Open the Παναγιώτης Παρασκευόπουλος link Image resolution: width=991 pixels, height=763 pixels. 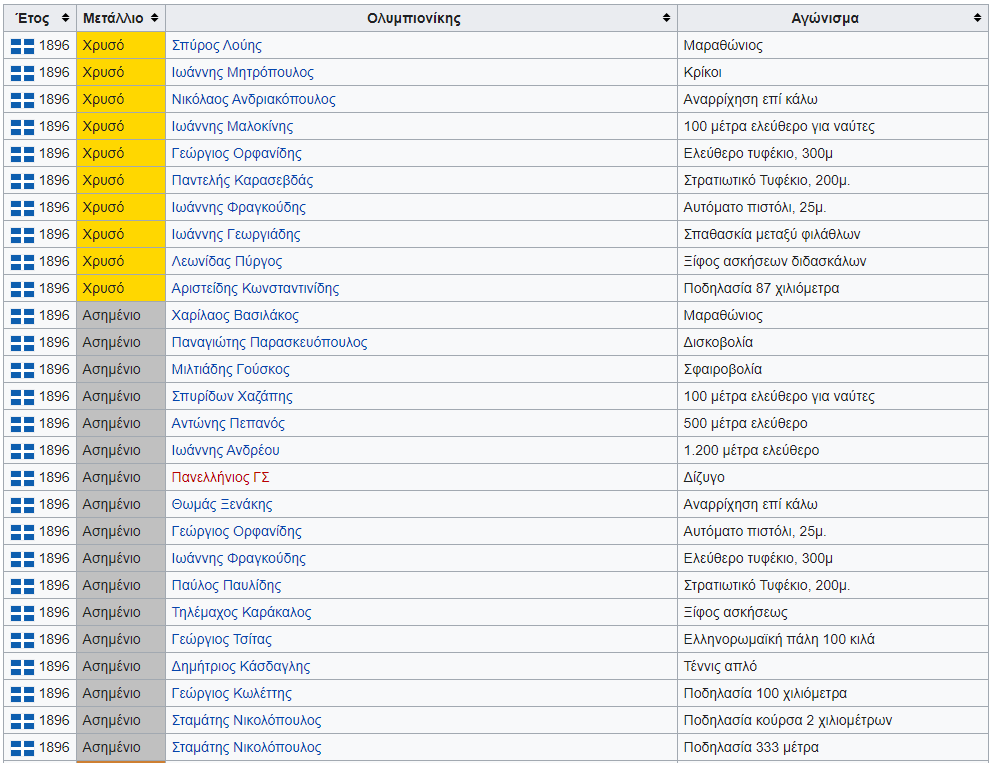269,343
